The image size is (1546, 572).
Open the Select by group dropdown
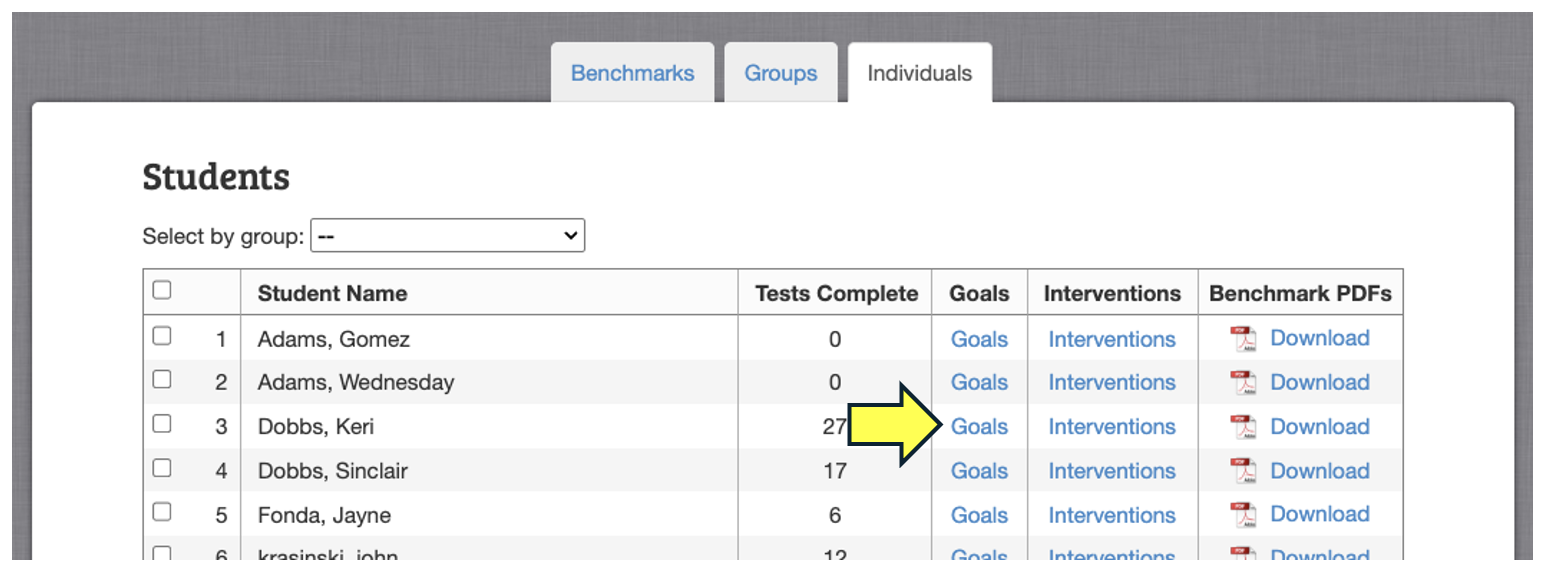tap(447, 236)
